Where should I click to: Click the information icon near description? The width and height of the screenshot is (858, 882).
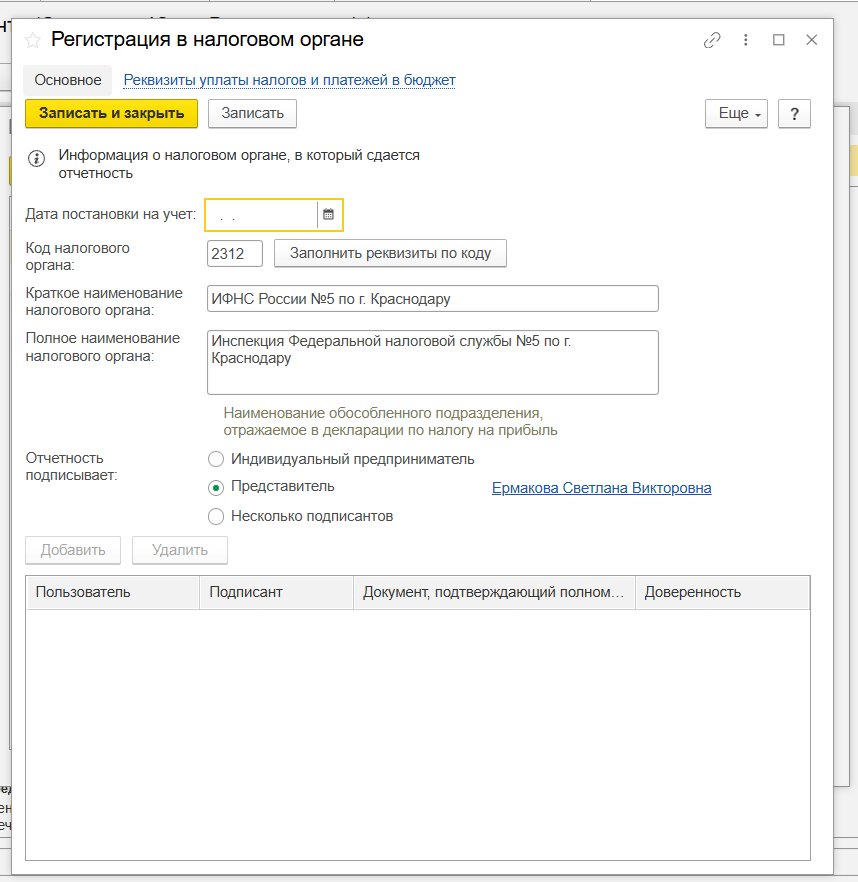pyautogui.click(x=37, y=159)
